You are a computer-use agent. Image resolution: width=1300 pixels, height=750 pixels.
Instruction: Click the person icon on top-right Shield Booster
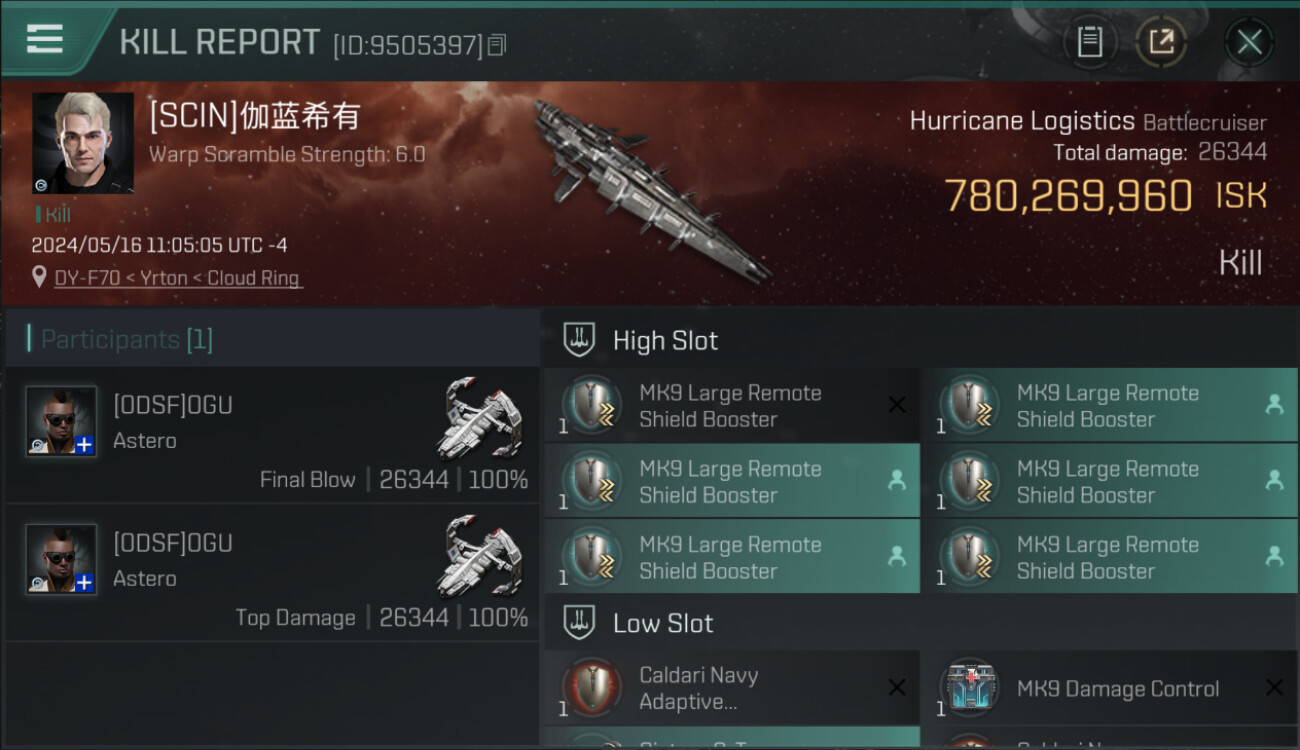coord(1274,405)
